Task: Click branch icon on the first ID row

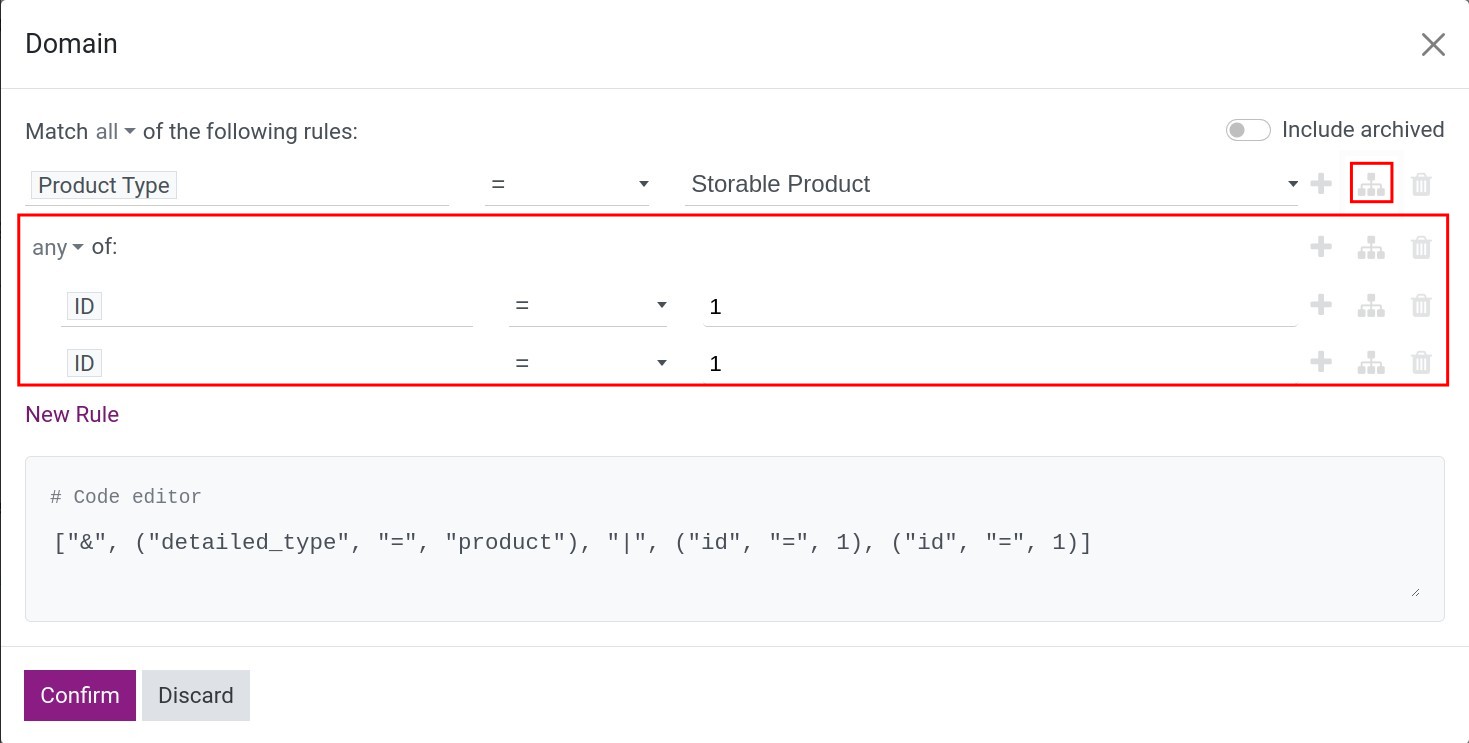Action: (x=1371, y=306)
